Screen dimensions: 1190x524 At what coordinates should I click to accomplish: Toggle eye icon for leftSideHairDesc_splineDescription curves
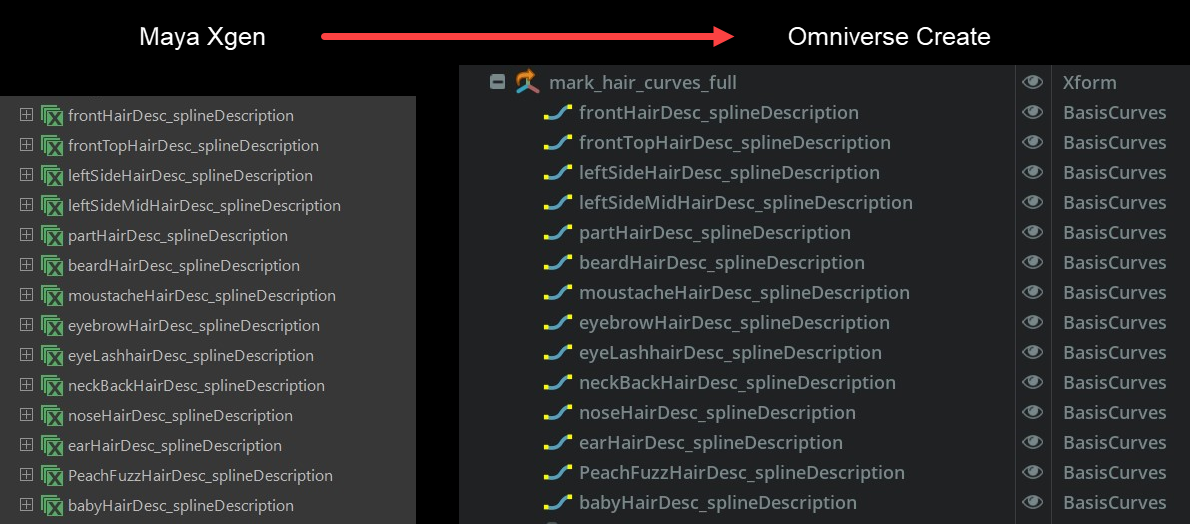[1032, 172]
